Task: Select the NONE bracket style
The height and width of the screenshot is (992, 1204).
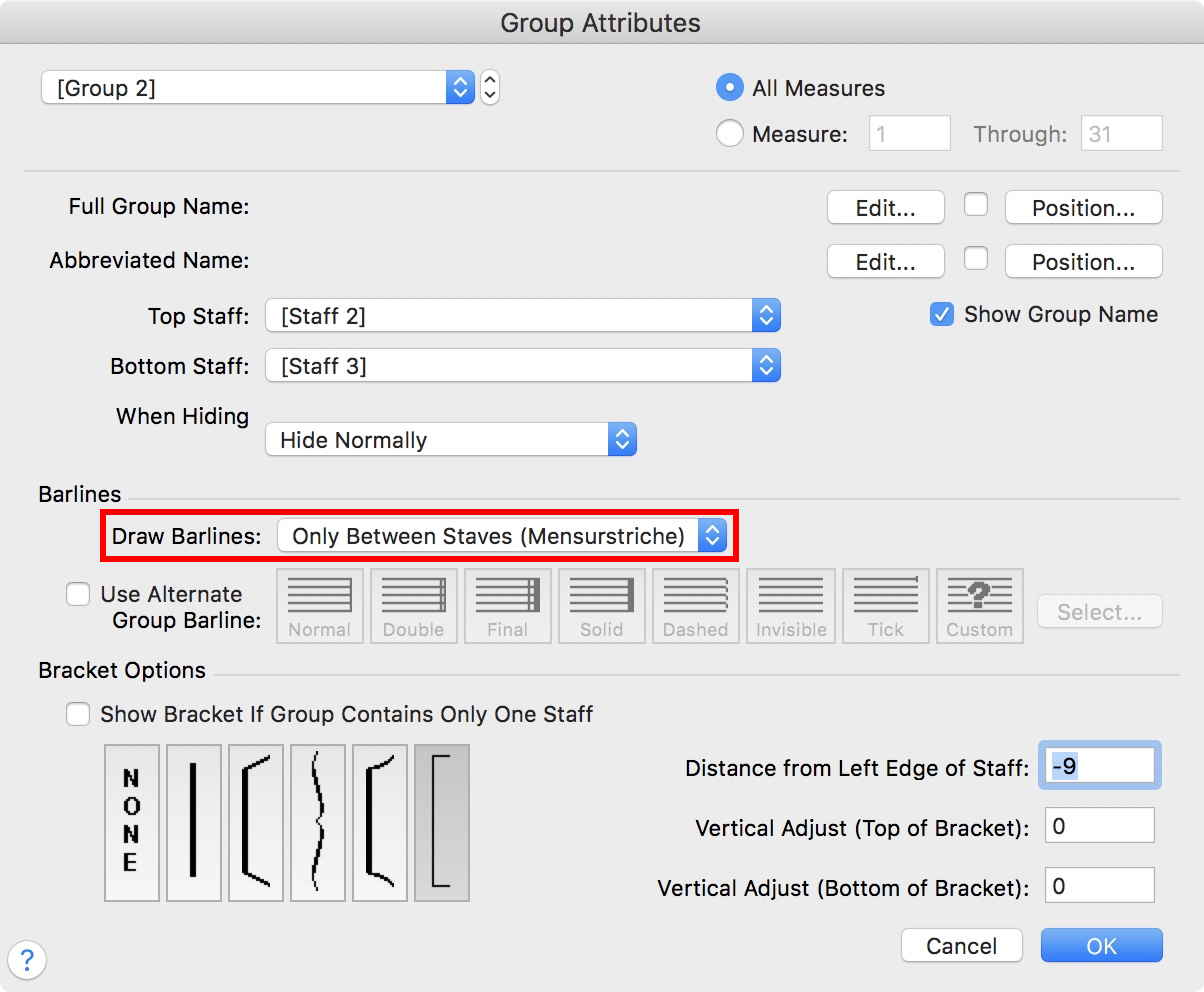Action: point(131,822)
